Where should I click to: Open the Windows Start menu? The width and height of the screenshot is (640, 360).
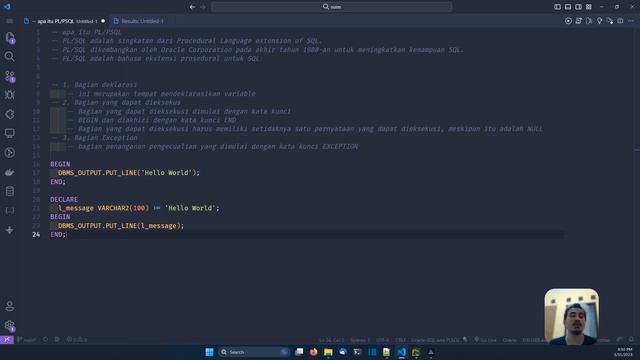209,352
